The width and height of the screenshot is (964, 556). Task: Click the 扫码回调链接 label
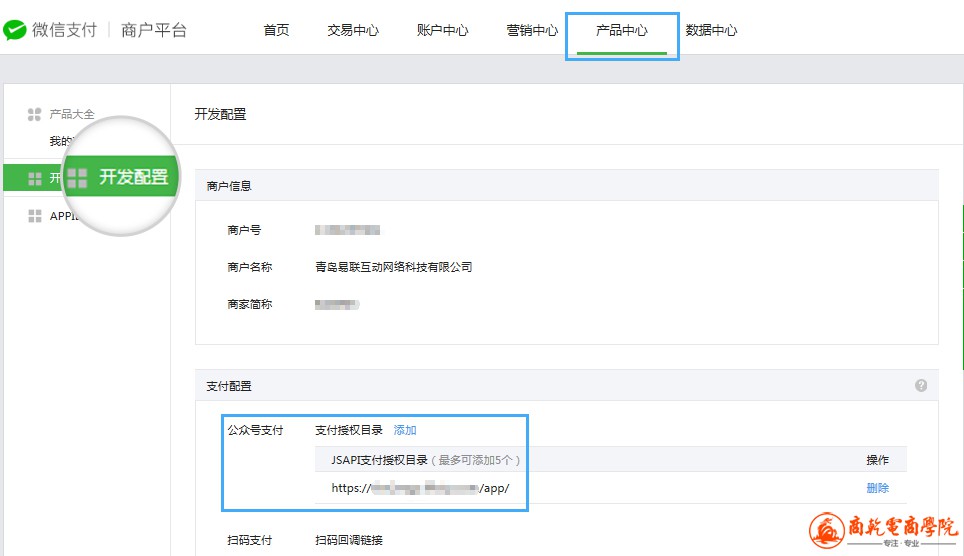pyautogui.click(x=349, y=541)
